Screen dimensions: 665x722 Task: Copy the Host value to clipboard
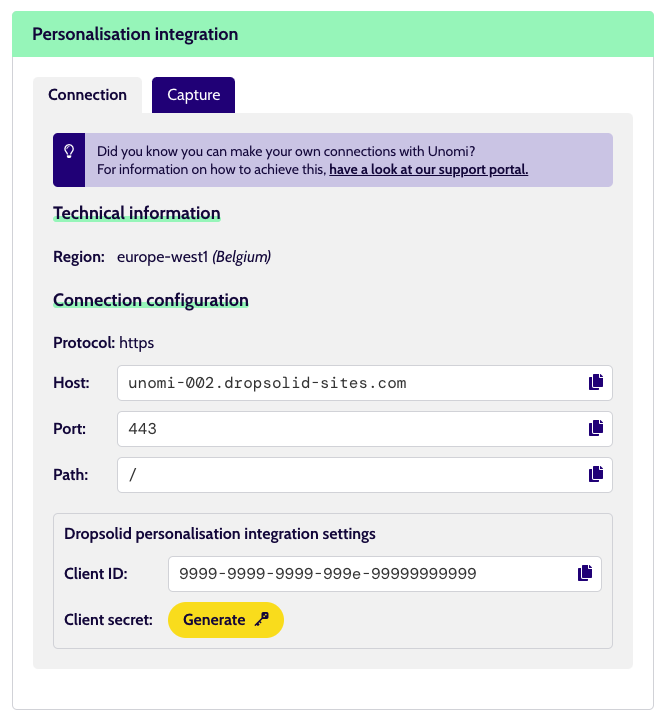[x=595, y=382]
